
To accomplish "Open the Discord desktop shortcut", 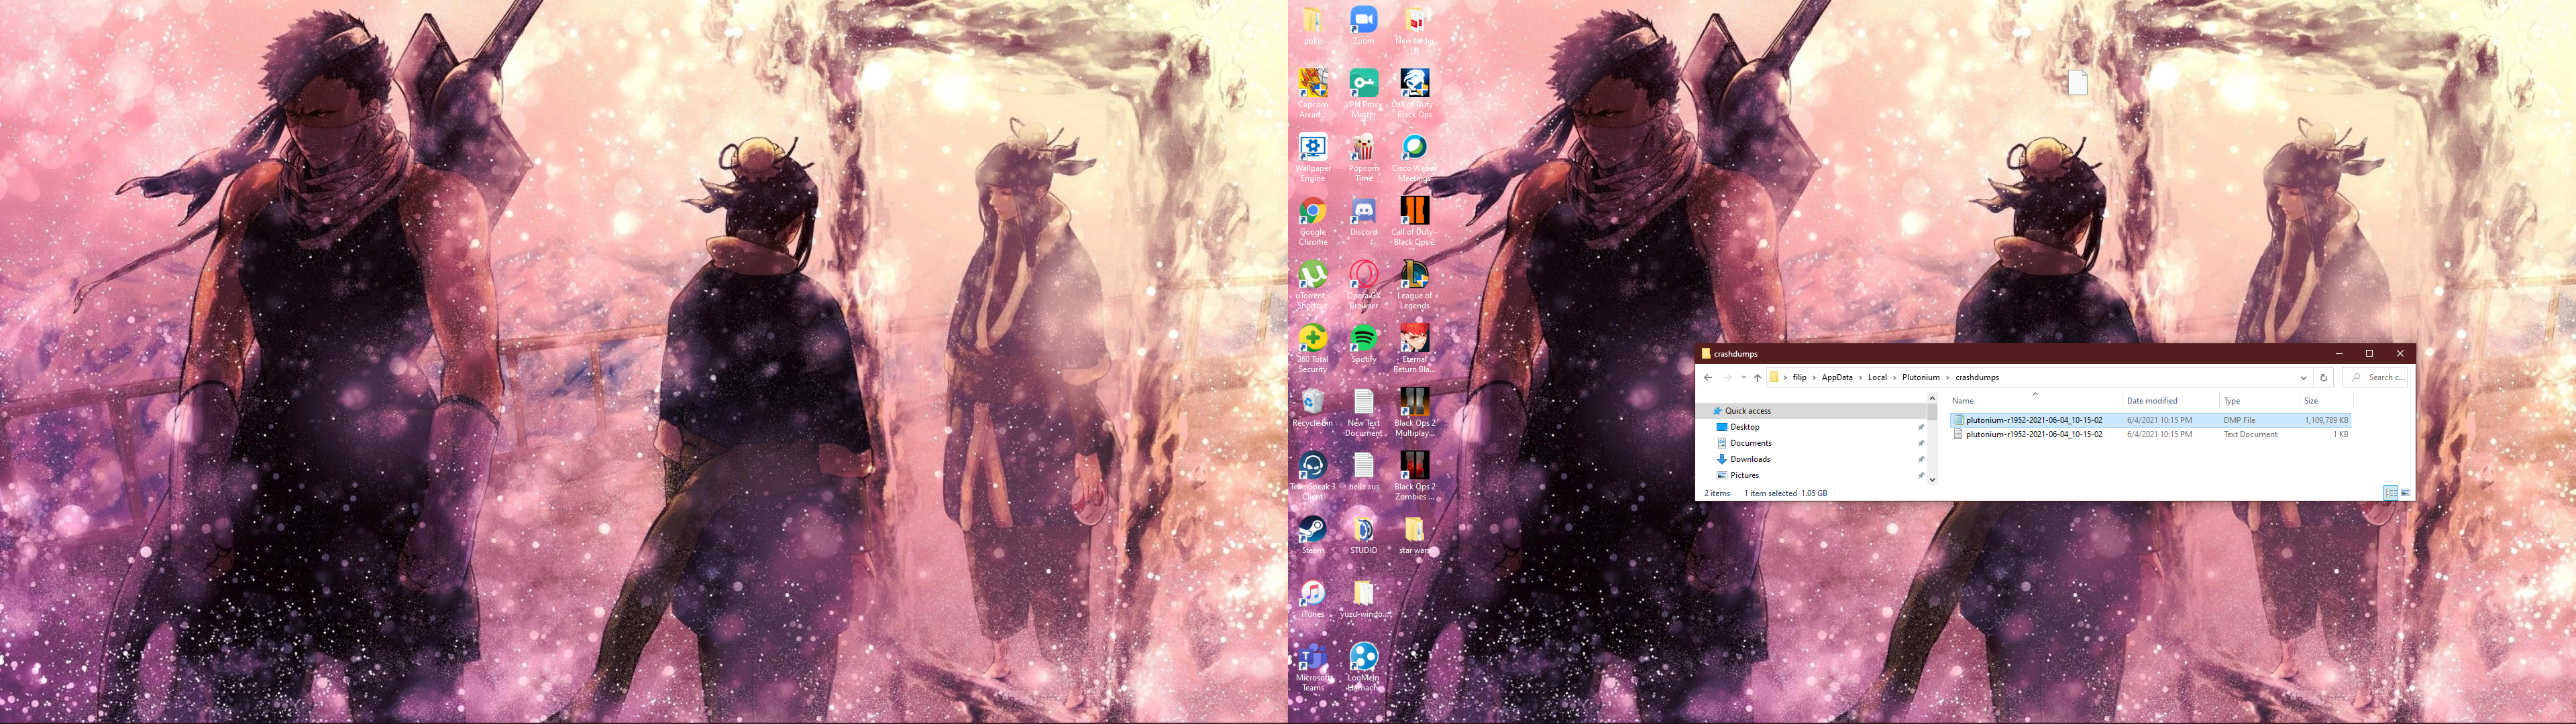I will click(x=1363, y=216).
